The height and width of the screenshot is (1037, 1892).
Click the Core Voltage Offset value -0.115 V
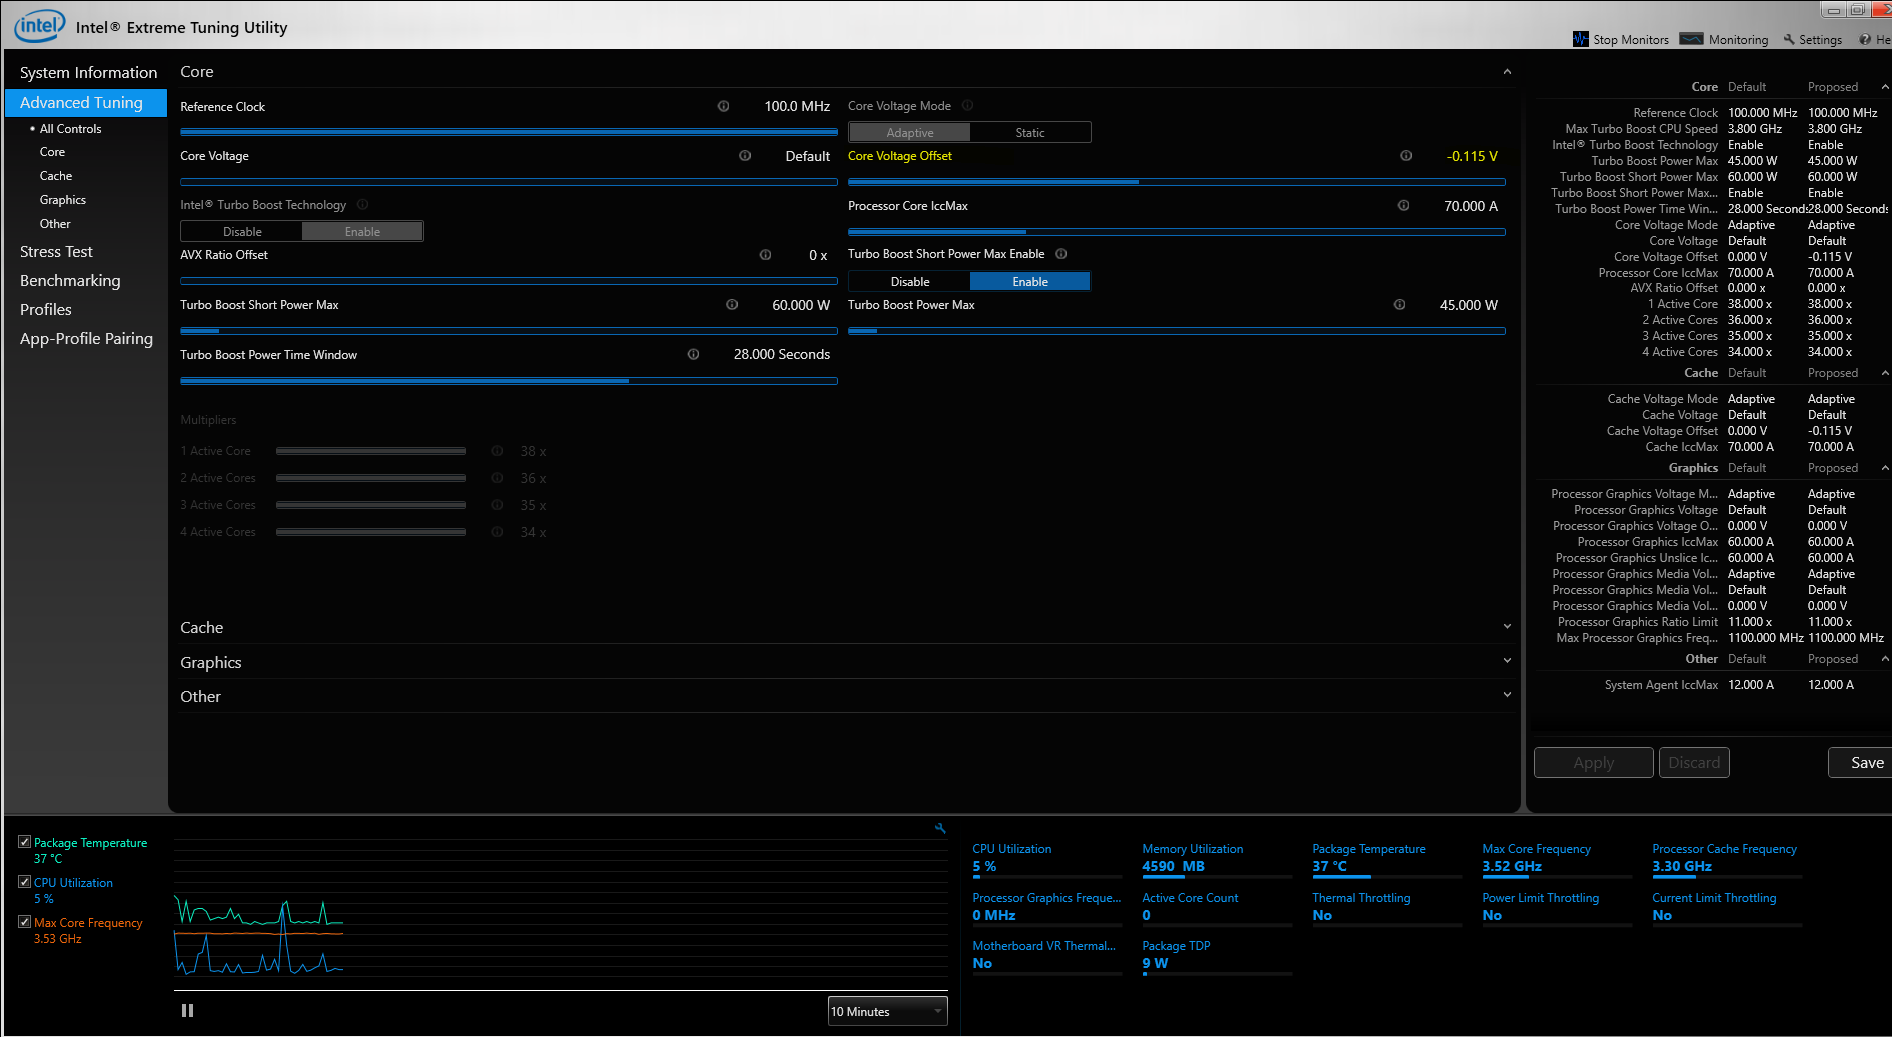(1472, 157)
